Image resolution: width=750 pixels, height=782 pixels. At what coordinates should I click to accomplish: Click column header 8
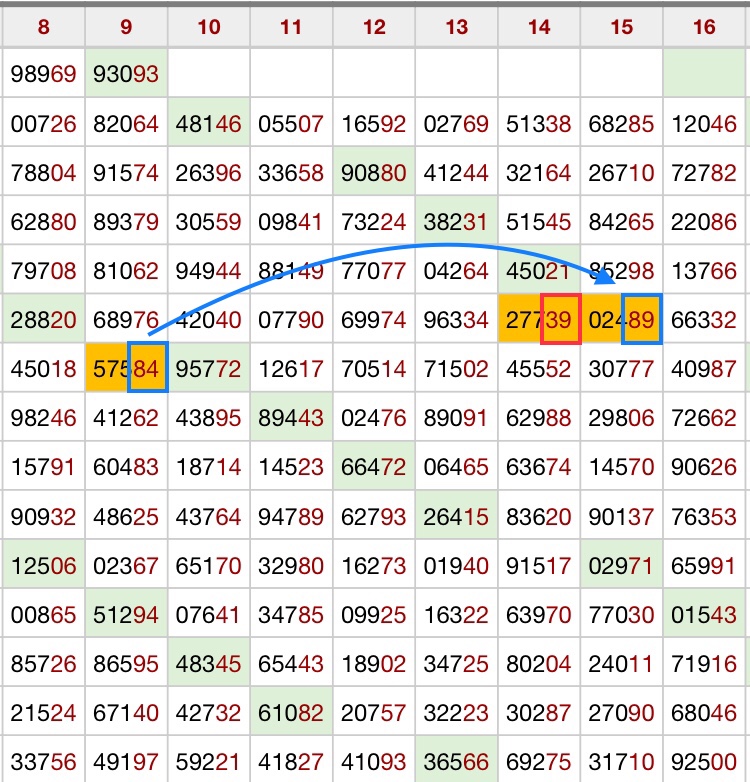[43, 27]
